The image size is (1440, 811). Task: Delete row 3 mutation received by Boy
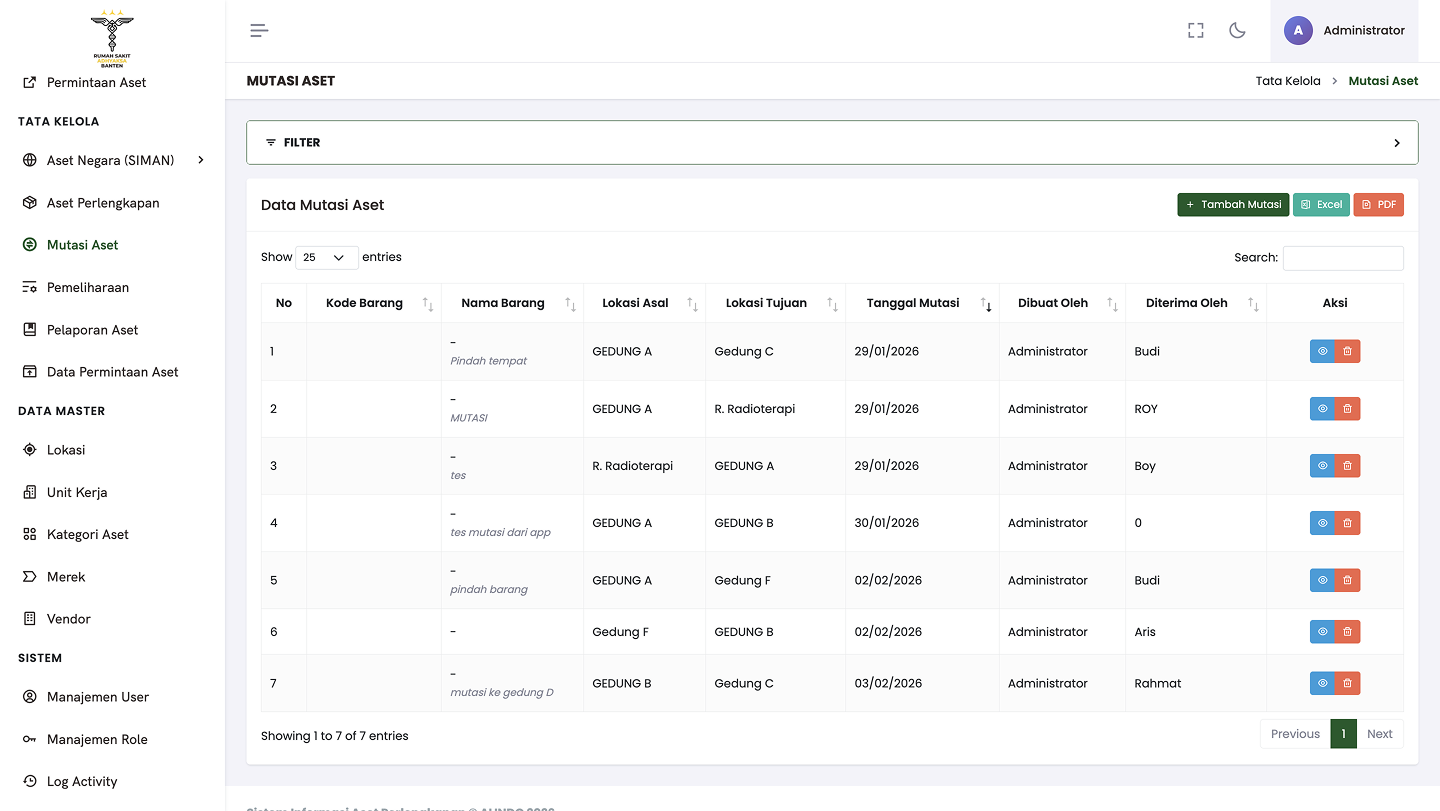pos(1347,466)
